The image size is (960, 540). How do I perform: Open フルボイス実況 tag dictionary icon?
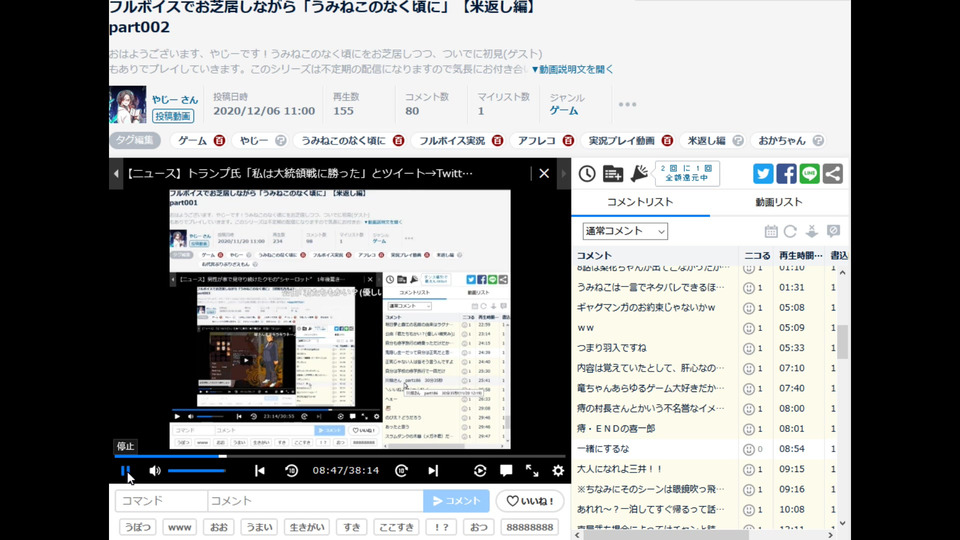(x=497, y=141)
